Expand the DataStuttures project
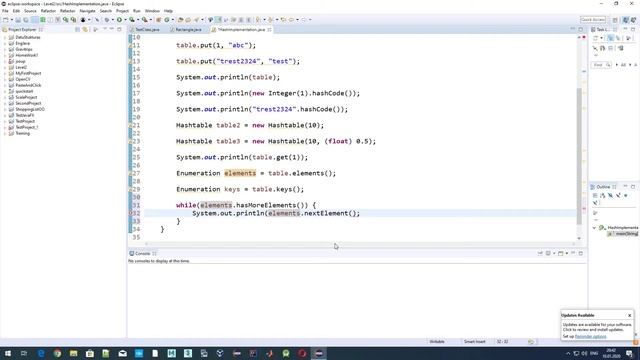This screenshot has height=360, width=640. click(5, 37)
